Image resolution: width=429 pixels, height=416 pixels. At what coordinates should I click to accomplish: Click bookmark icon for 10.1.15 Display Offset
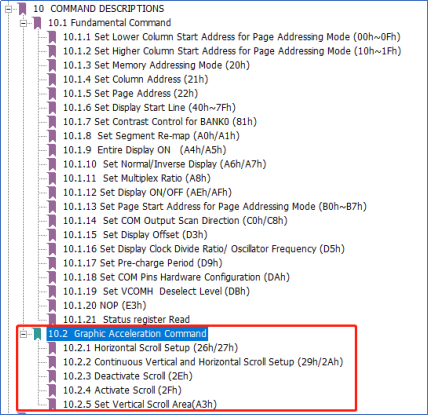(x=52, y=235)
